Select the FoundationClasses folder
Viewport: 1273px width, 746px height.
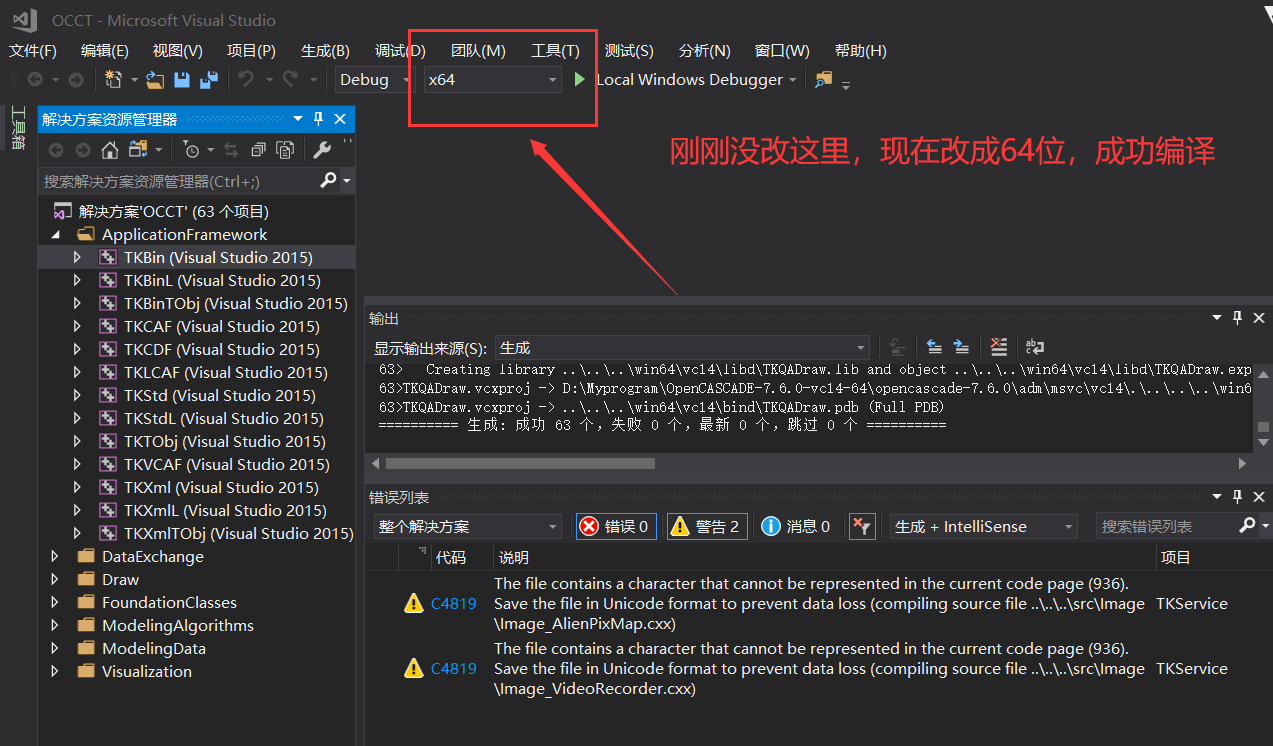pos(169,603)
